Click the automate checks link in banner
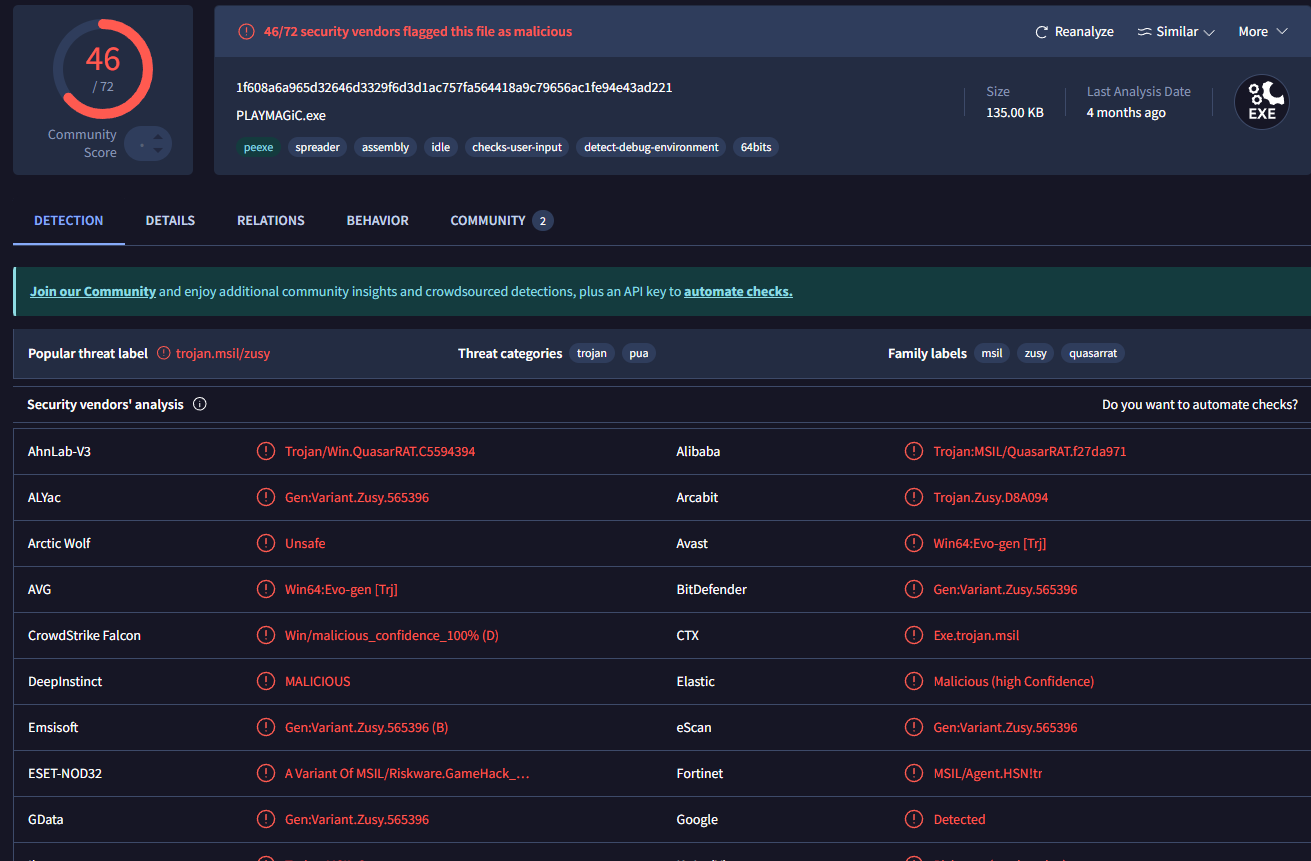 (x=738, y=292)
